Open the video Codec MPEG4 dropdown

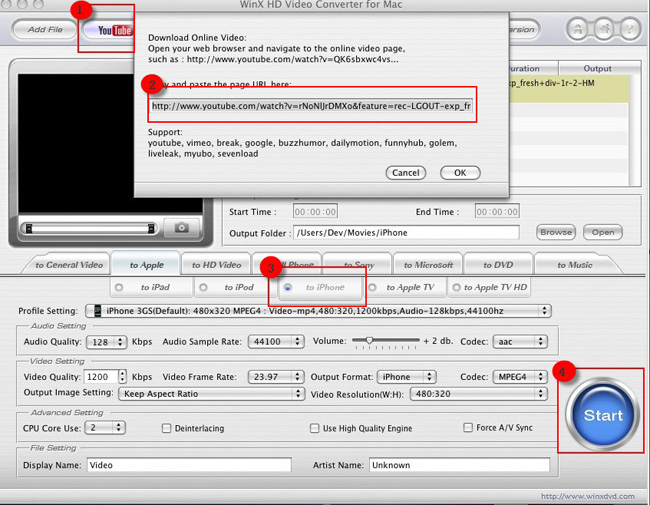click(x=520, y=376)
